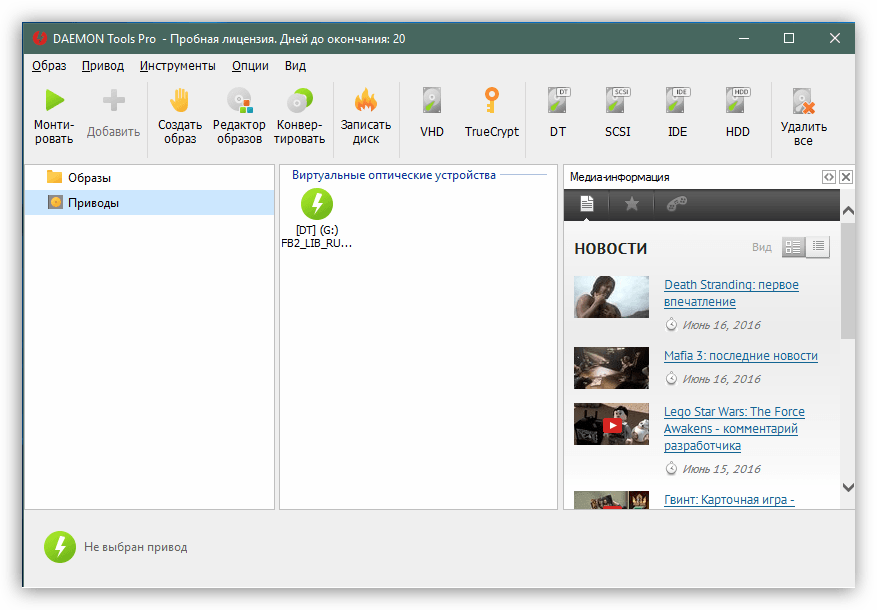Viewport: 877px width, 610px height.
Task: Switch to news document tab in media panel
Action: [586, 204]
